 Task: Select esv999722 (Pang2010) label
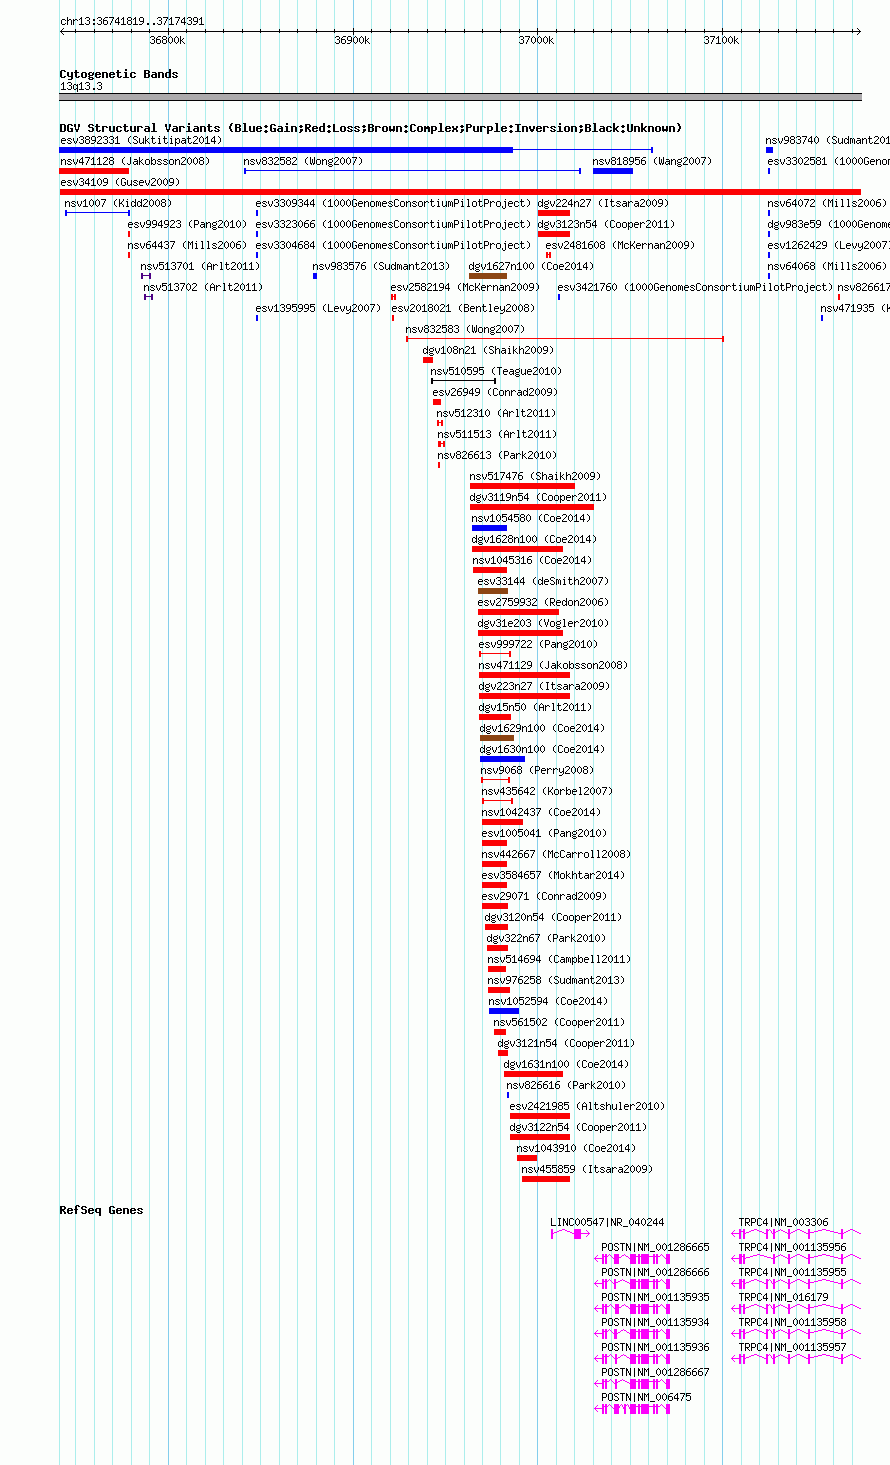[538, 645]
